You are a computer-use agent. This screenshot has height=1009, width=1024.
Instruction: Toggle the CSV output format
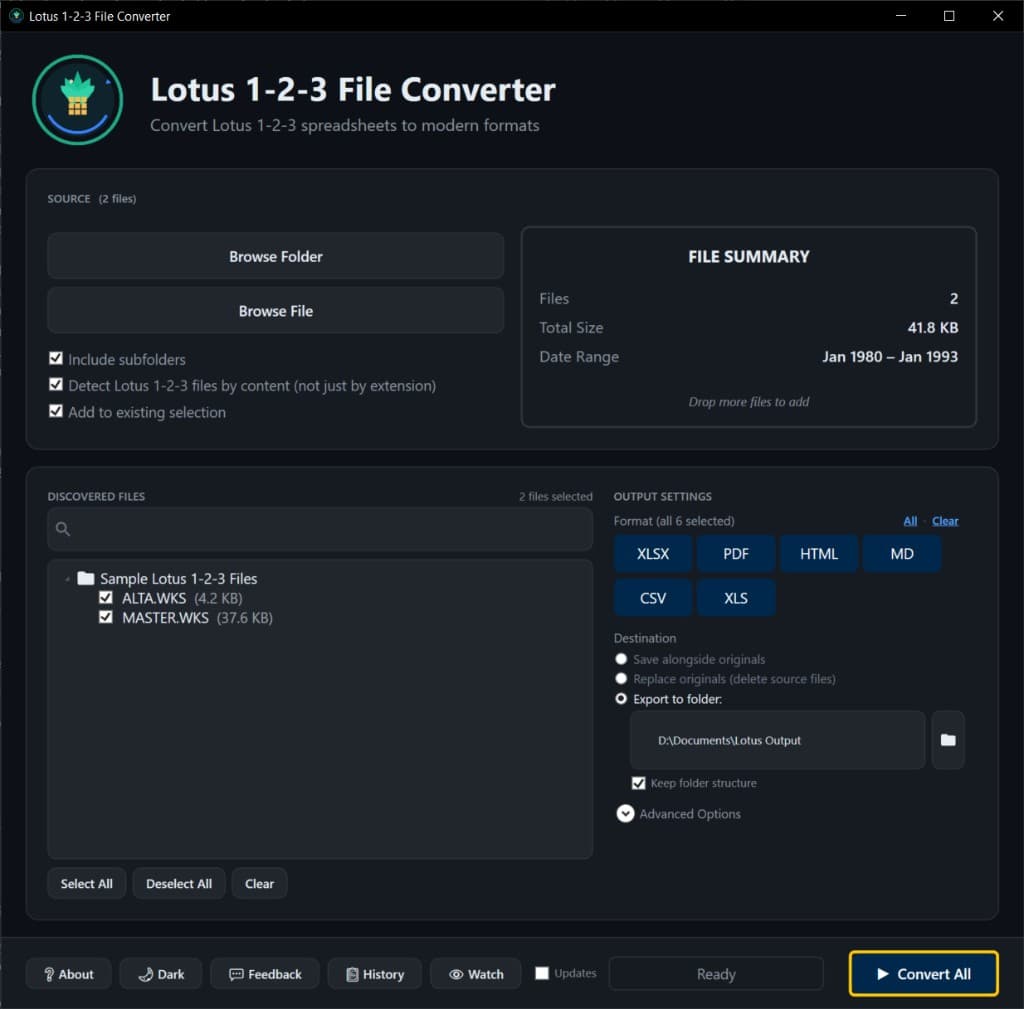[652, 598]
